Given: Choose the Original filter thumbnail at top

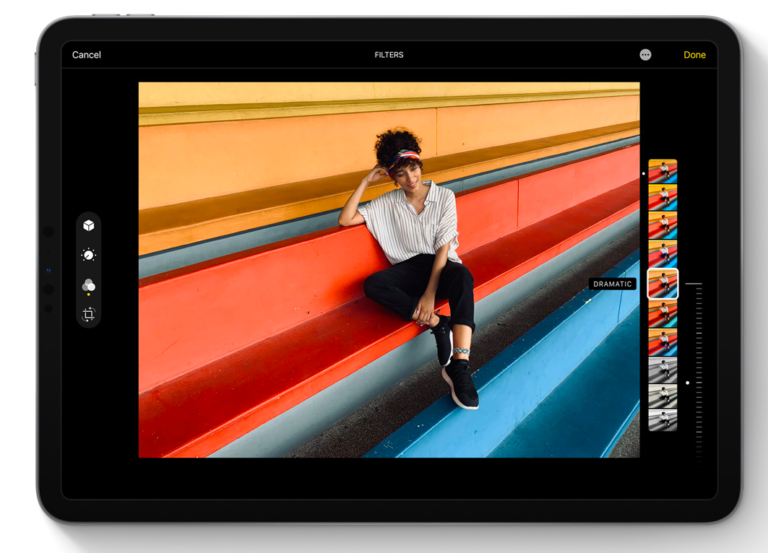Looking at the screenshot, I should pyautogui.click(x=663, y=171).
